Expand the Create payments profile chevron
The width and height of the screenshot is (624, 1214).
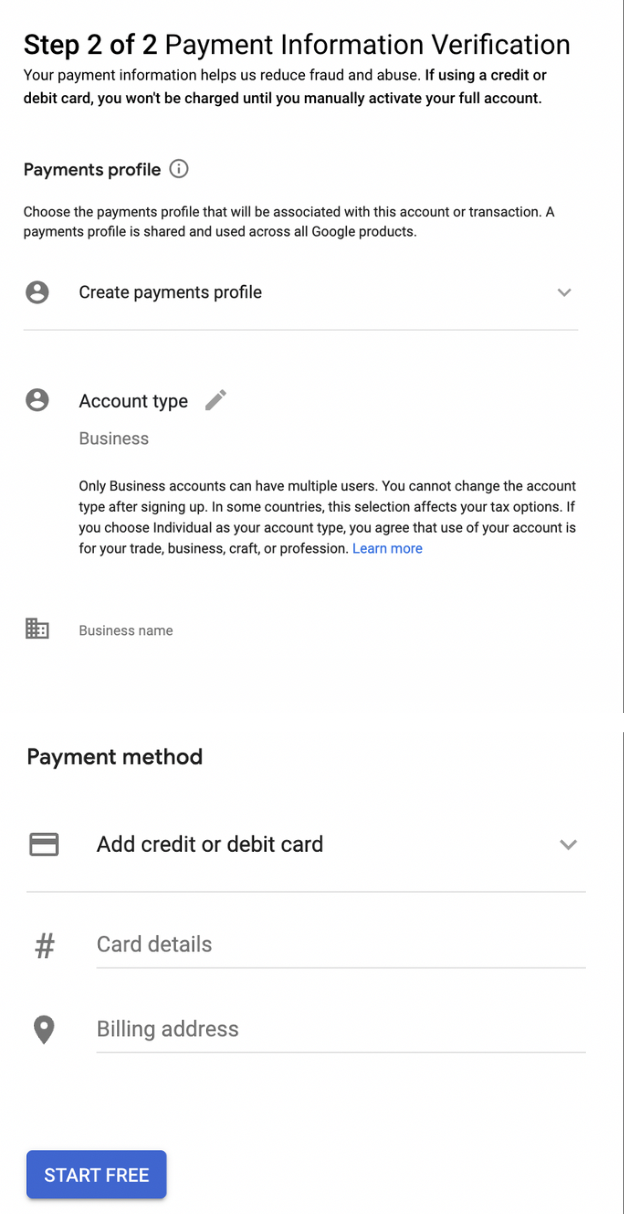point(564,293)
